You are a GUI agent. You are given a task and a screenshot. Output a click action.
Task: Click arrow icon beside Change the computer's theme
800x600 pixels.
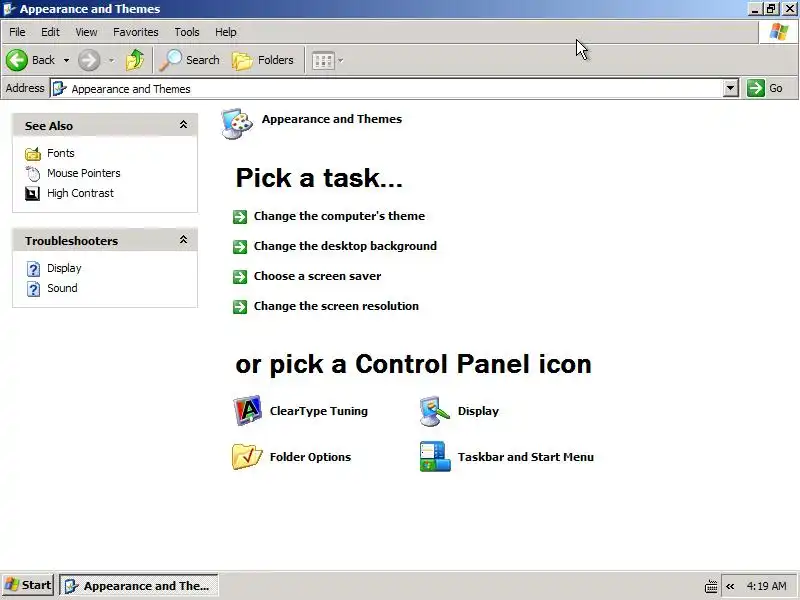[240, 217]
